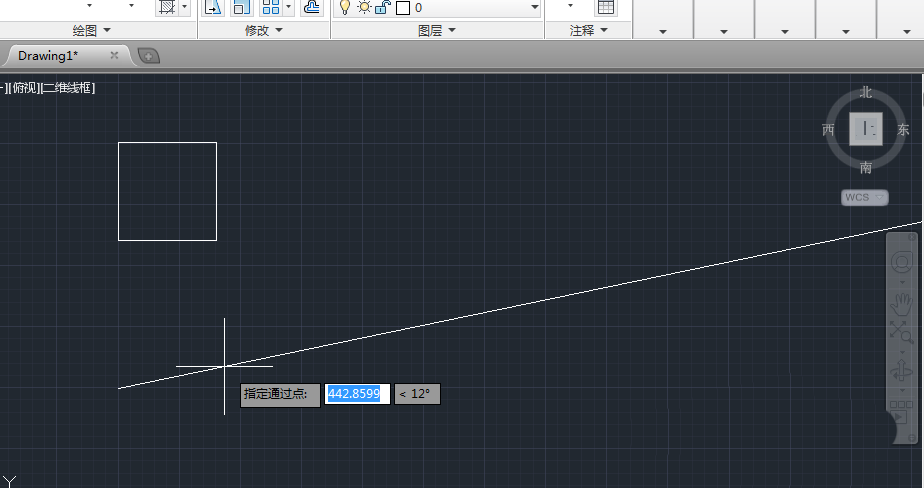924x488 pixels.
Task: Open the new drawing tab icon
Action: 148,56
